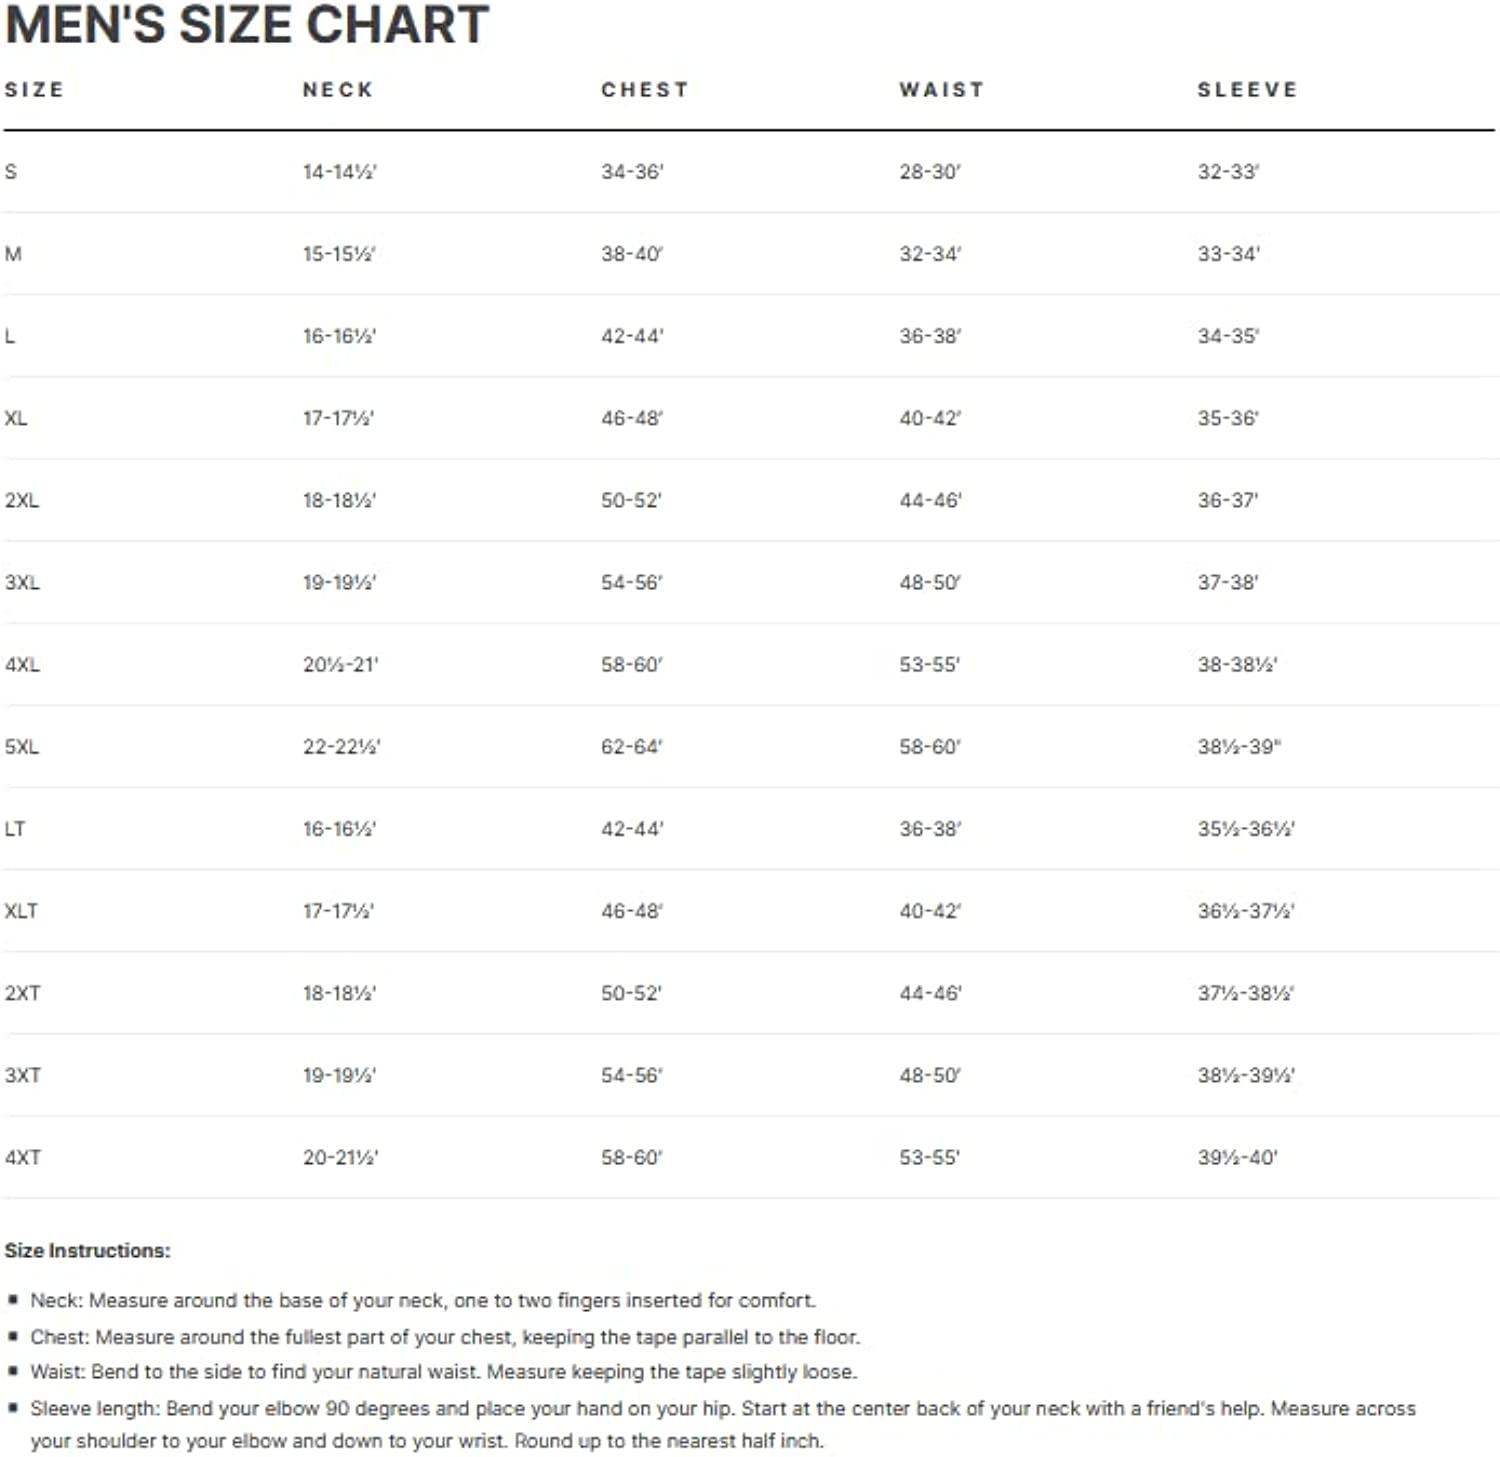Click the Men's Size Chart title
Screen dimensions: 1500x1457
click(247, 25)
